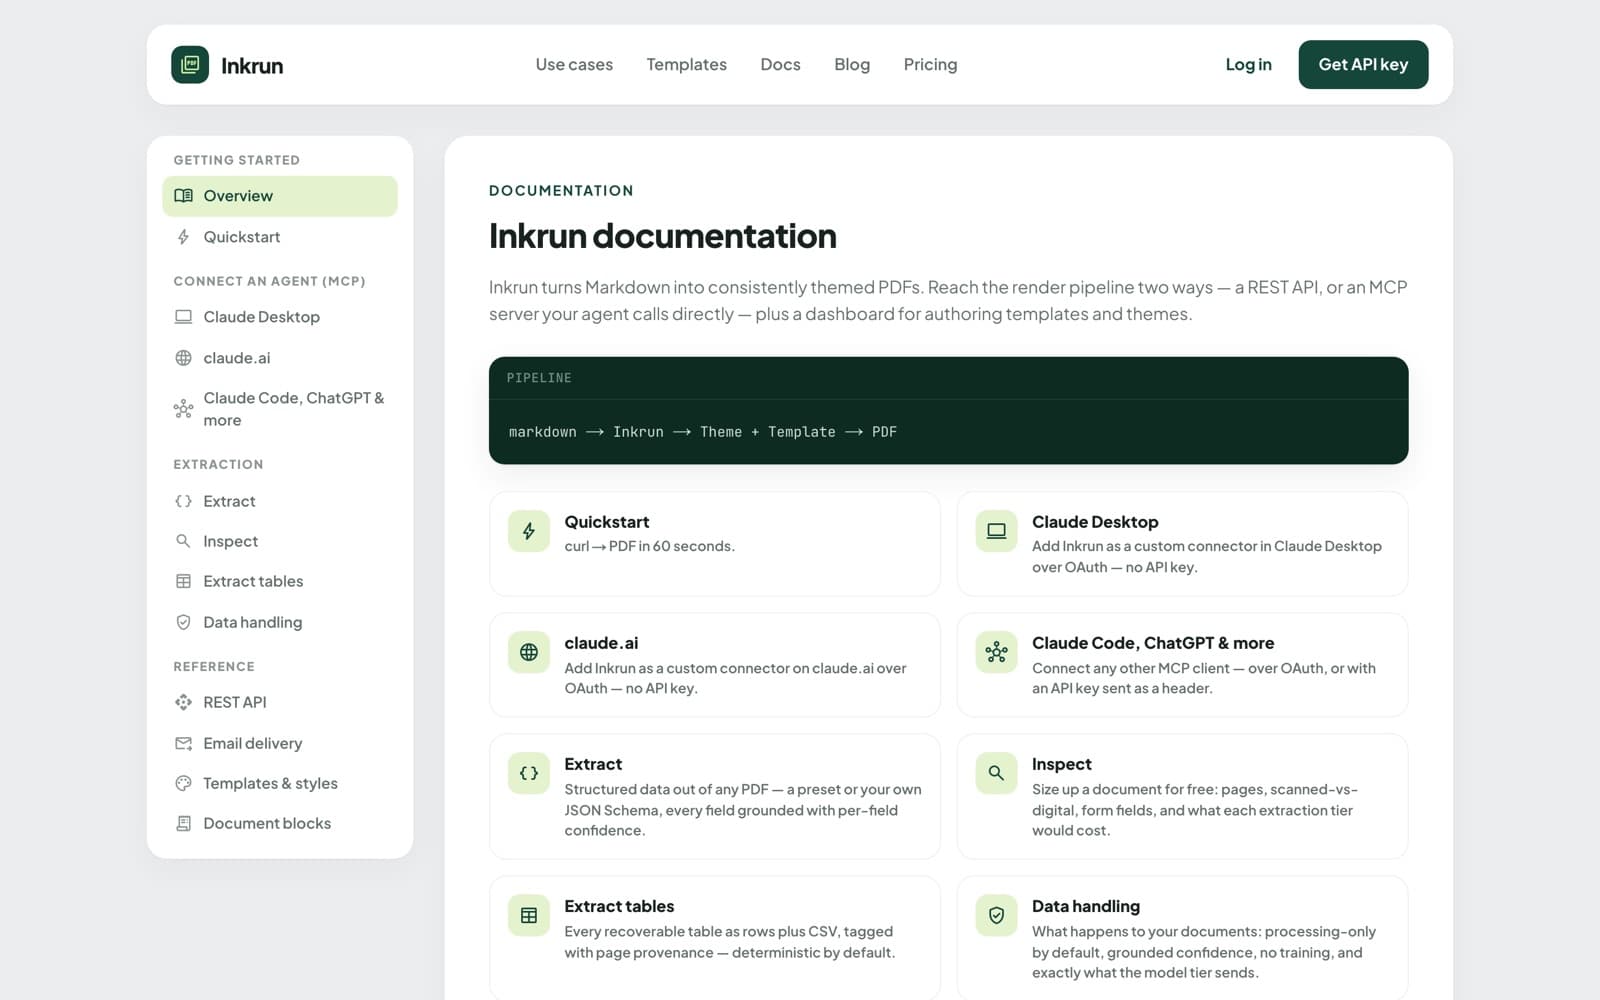The width and height of the screenshot is (1600, 1000).
Task: Open Claude Desktop sidebar page
Action: point(280,317)
